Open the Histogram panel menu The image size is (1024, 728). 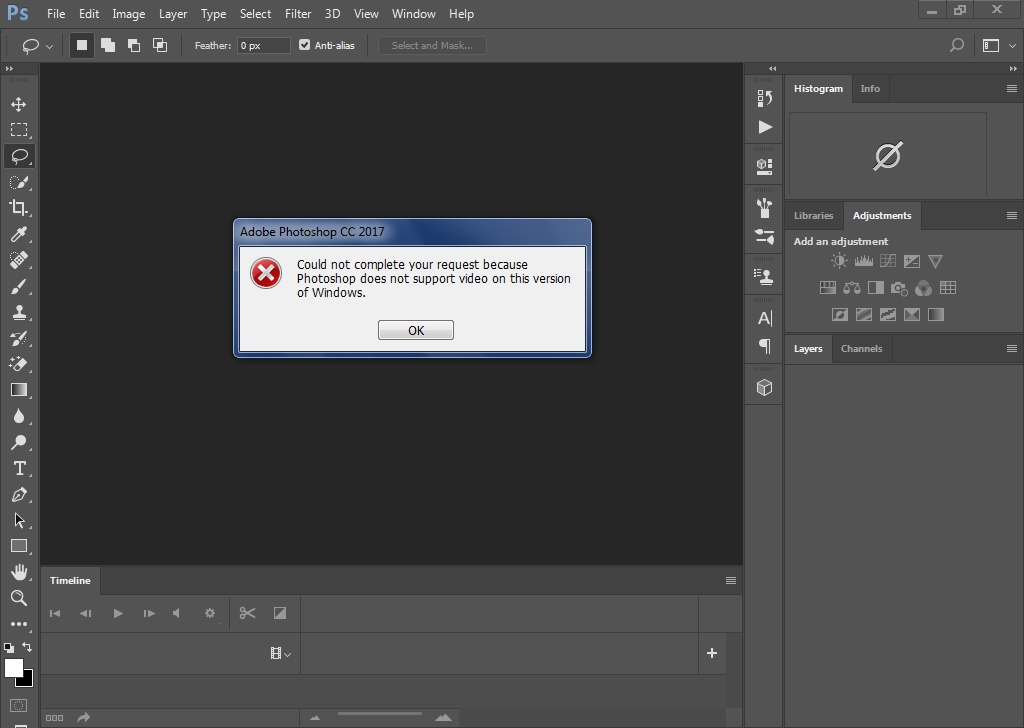coord(1012,89)
